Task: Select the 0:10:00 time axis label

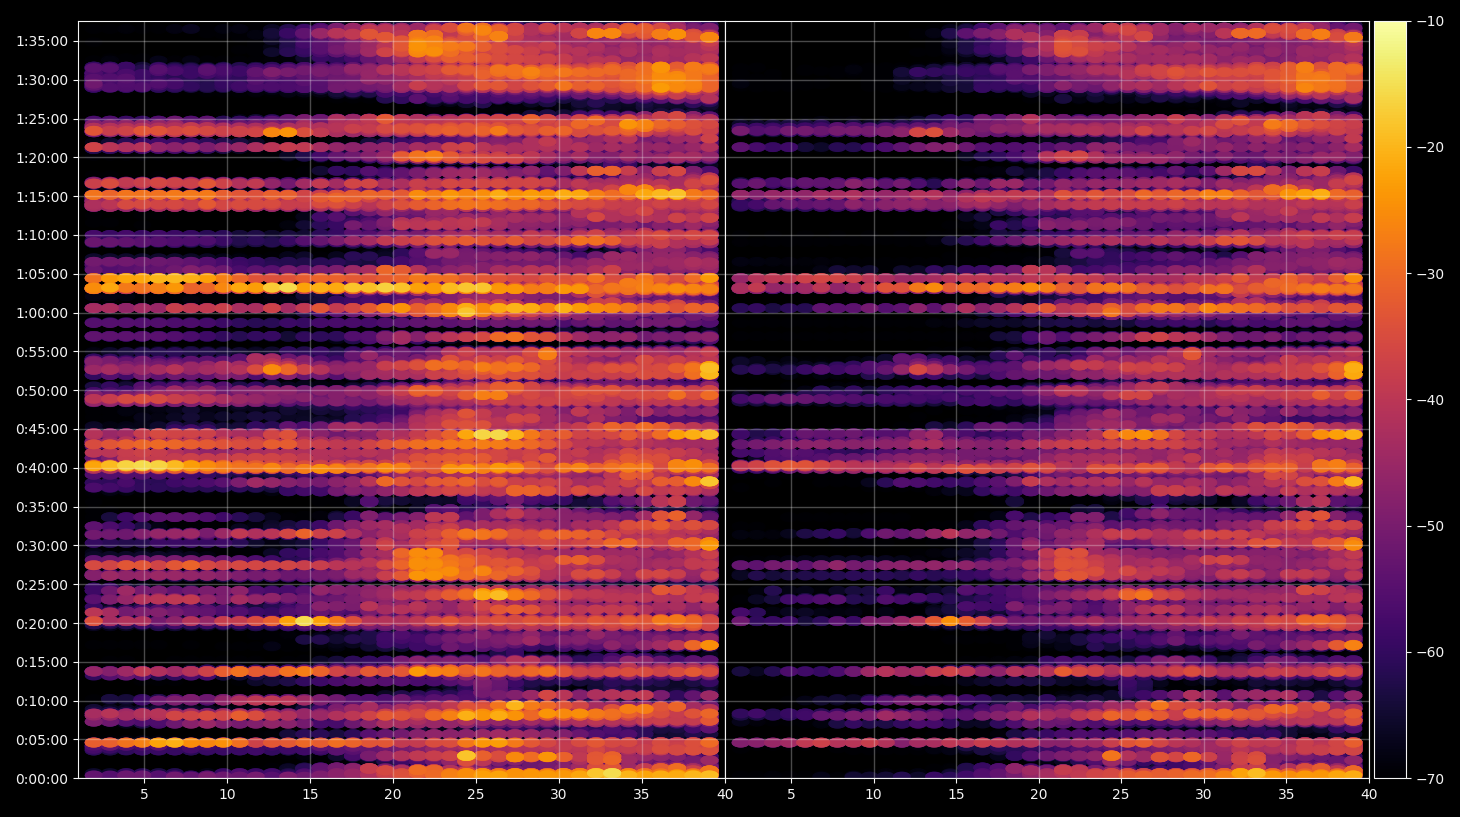Action: pyautogui.click(x=42, y=701)
